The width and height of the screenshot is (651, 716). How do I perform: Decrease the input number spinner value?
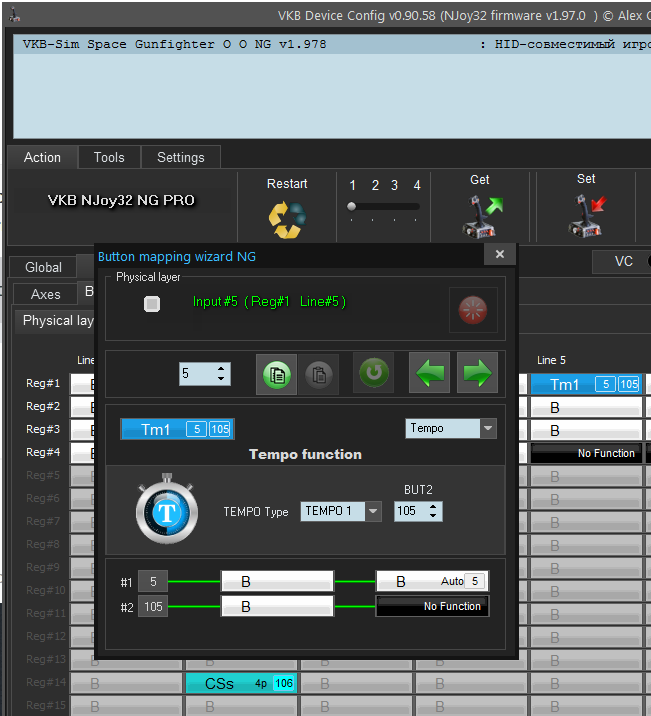click(221, 379)
